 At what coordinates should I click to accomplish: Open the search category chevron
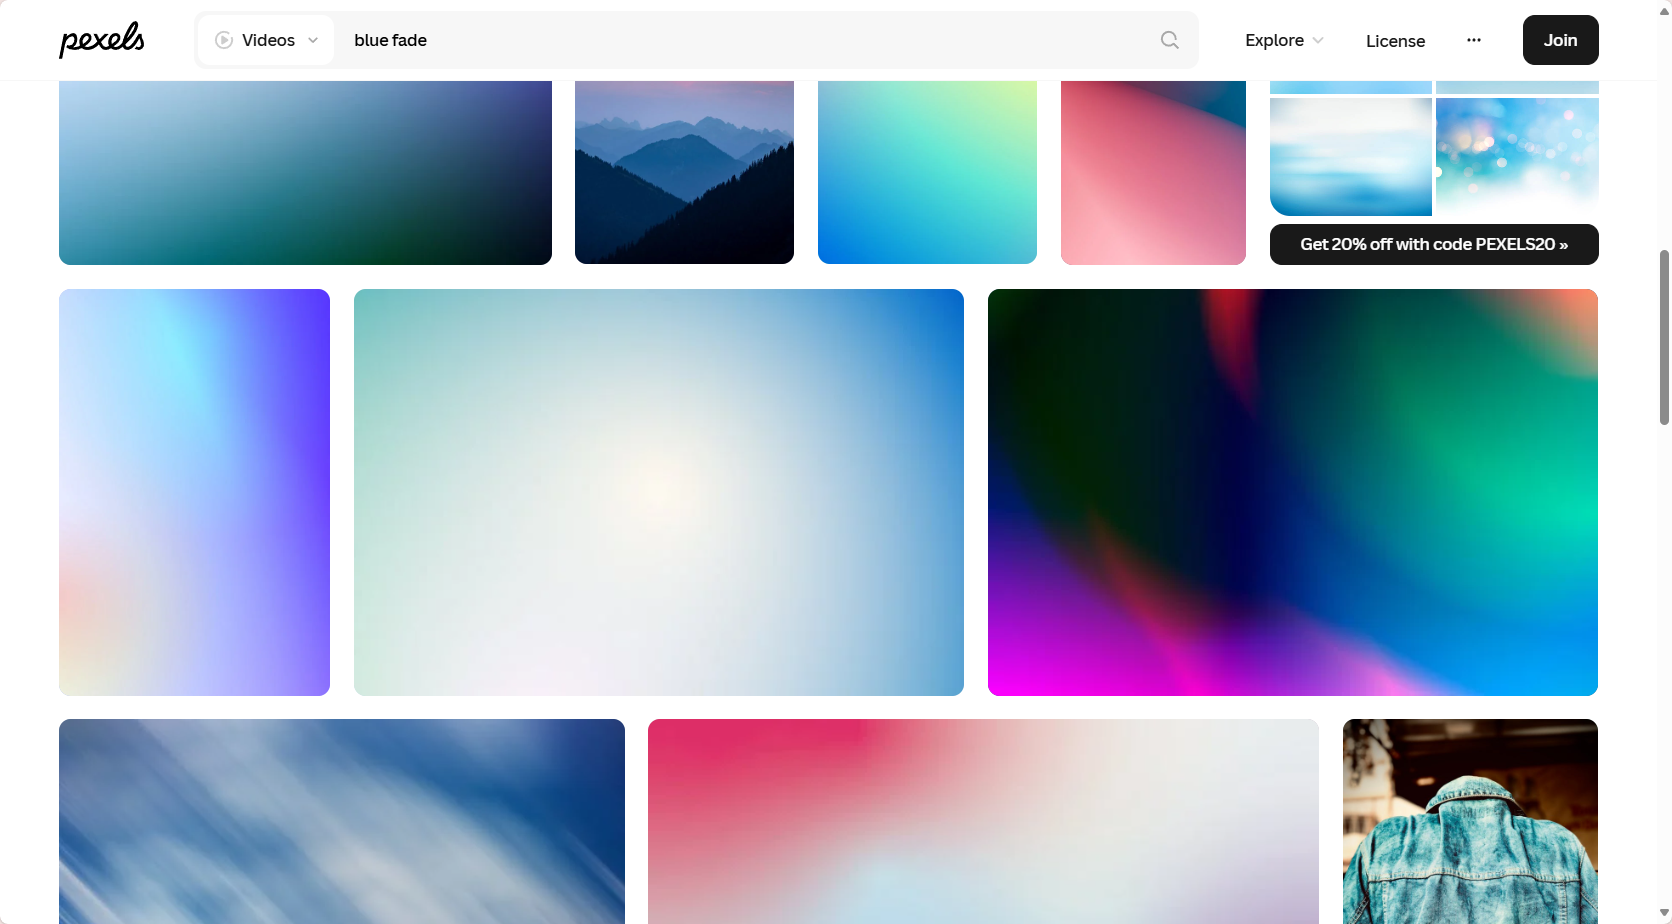tap(312, 40)
